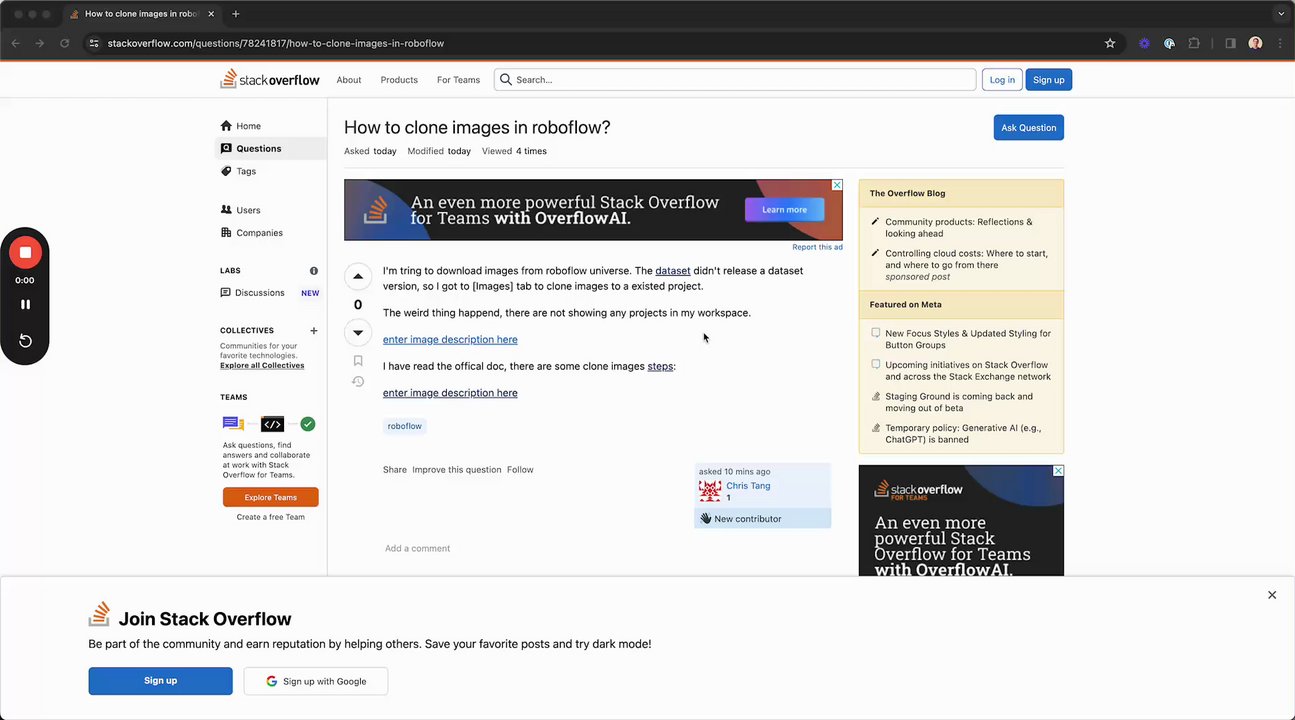Follow this question
This screenshot has height=720, width=1295.
point(520,470)
